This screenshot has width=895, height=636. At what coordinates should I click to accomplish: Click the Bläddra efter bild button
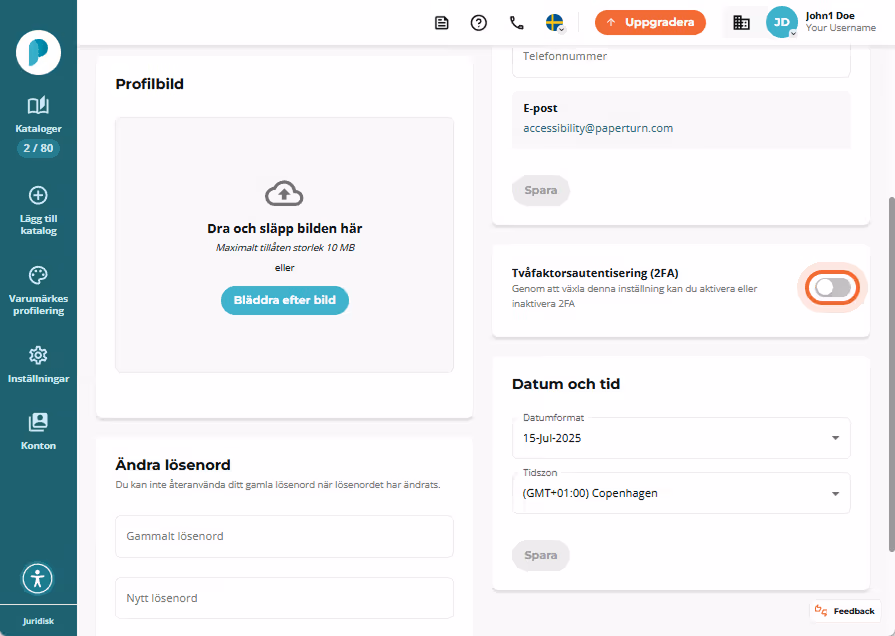pyautogui.click(x=285, y=300)
